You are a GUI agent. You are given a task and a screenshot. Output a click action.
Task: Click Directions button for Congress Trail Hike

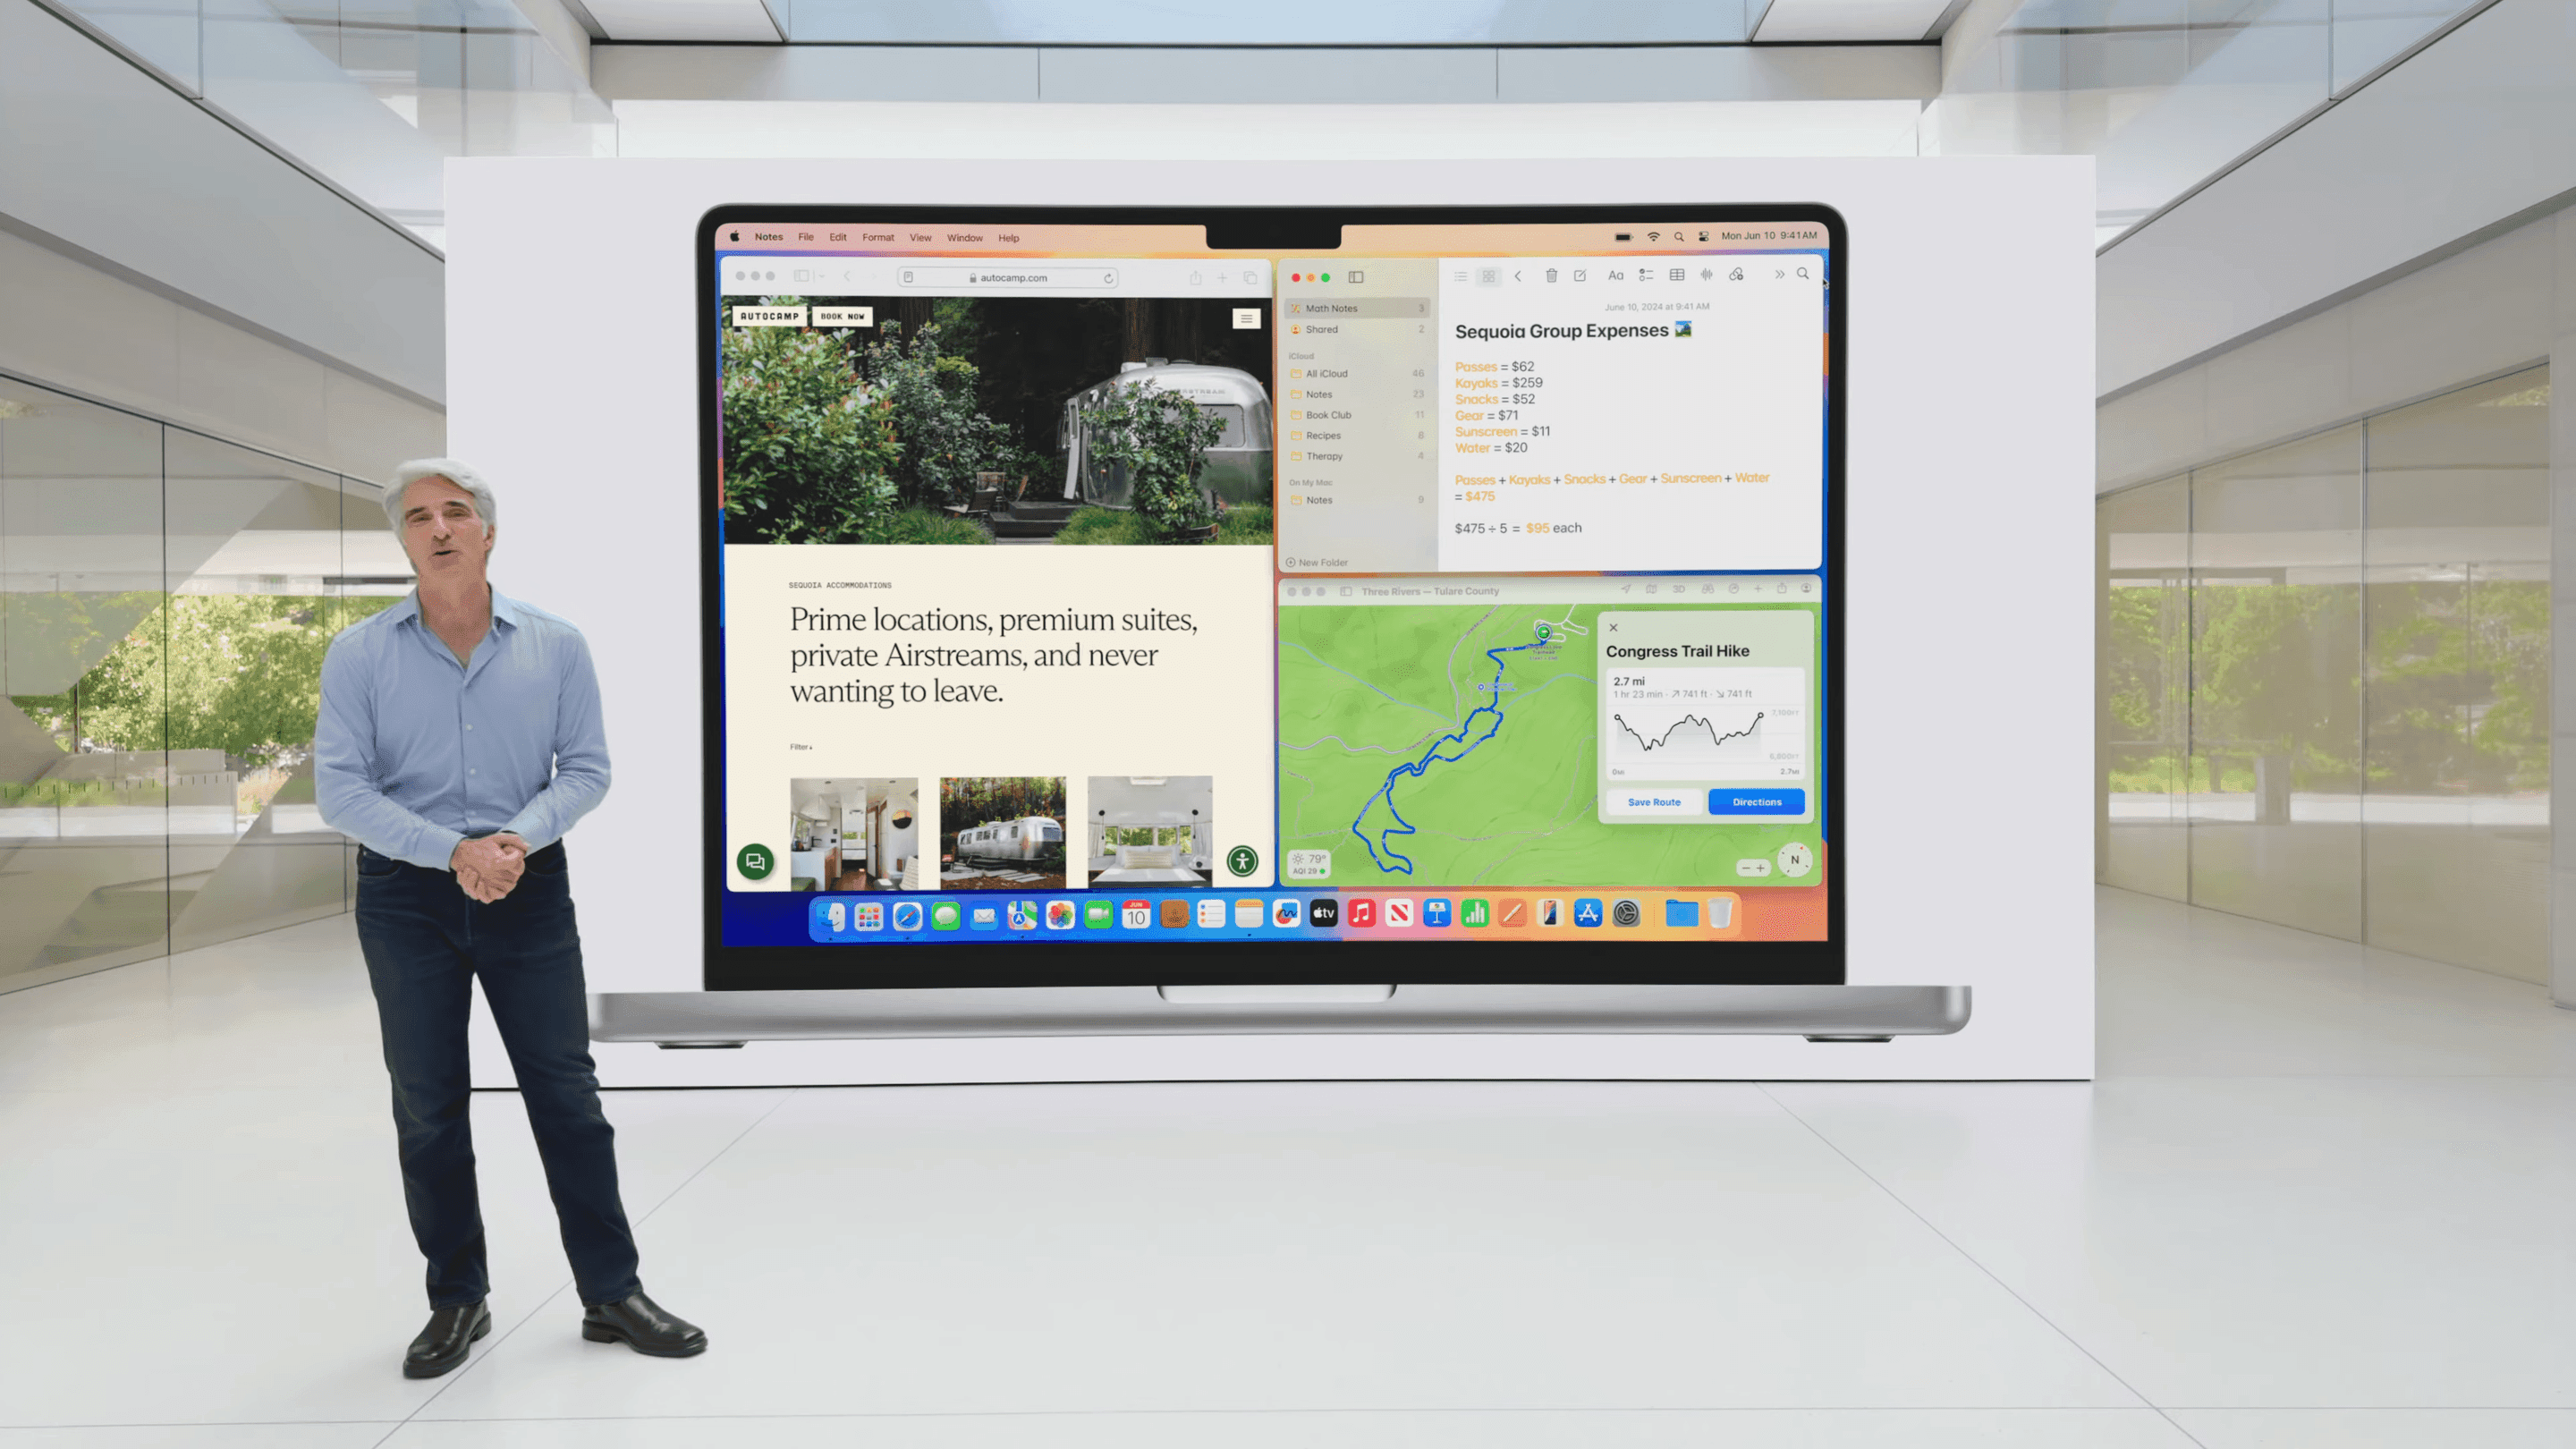pyautogui.click(x=1757, y=801)
